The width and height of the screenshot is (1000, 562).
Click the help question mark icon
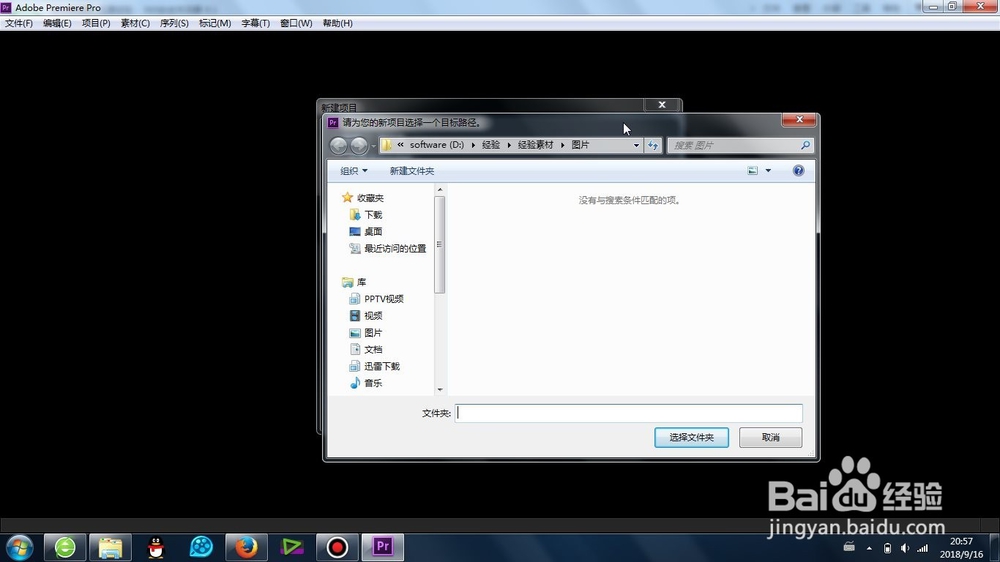coord(798,170)
